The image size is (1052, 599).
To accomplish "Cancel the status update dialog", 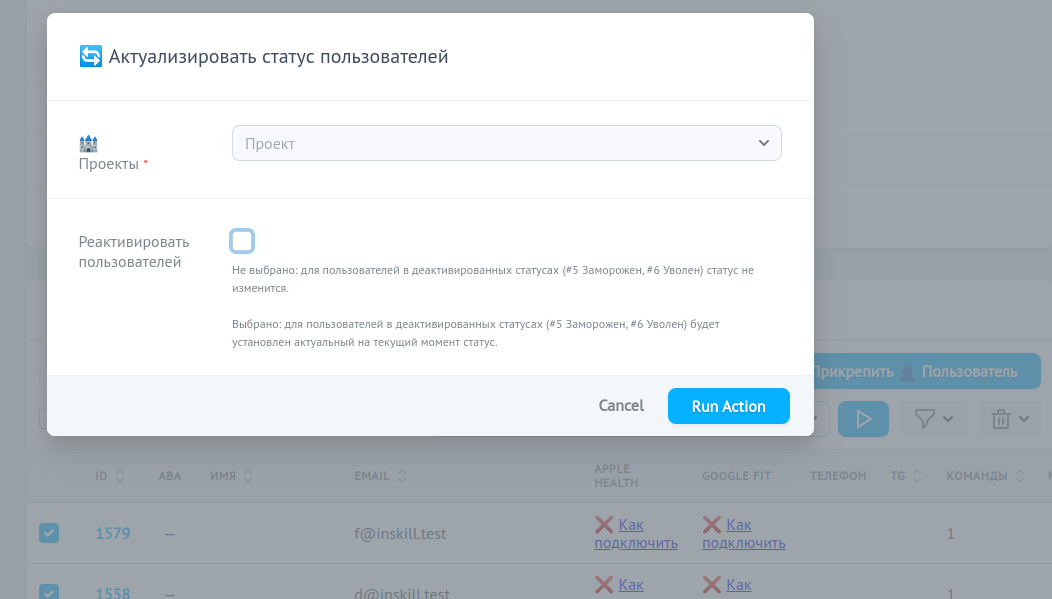I will tap(621, 406).
